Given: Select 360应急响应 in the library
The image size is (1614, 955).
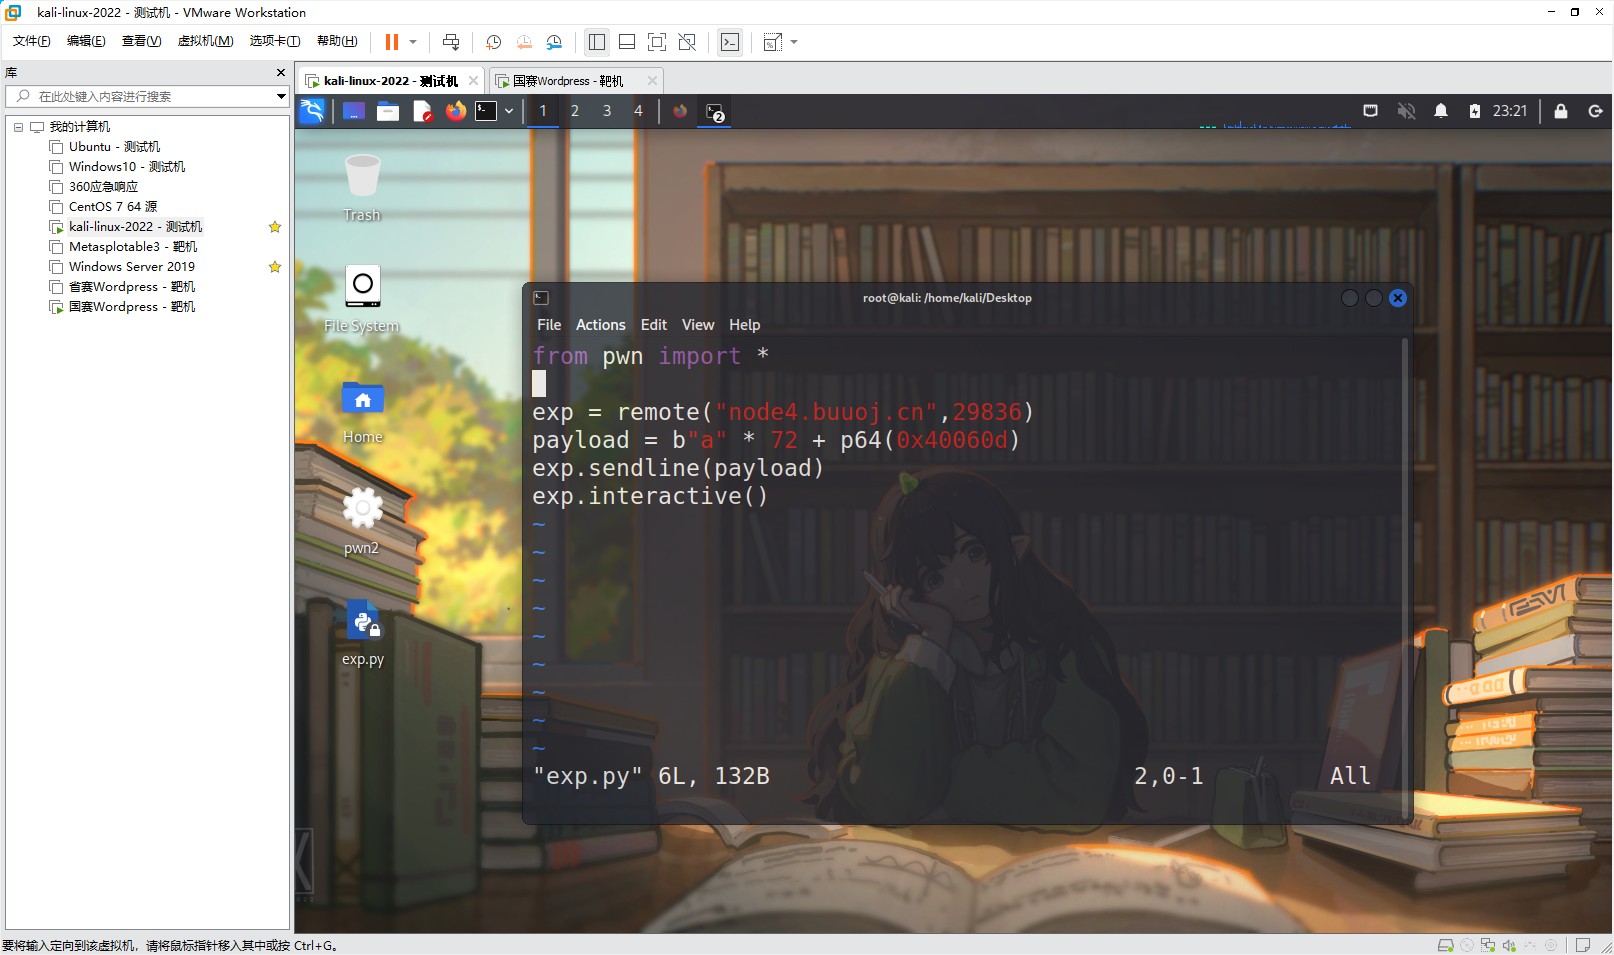Looking at the screenshot, I should [103, 187].
